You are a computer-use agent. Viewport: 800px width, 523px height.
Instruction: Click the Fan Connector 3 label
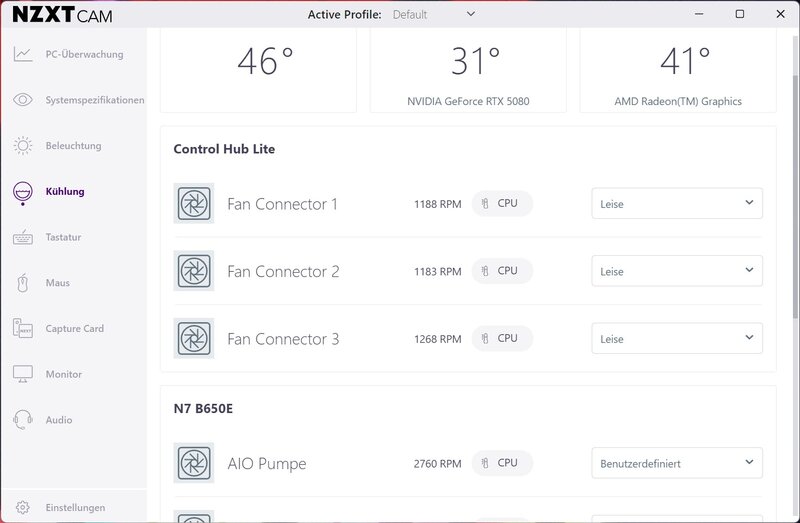(x=283, y=339)
